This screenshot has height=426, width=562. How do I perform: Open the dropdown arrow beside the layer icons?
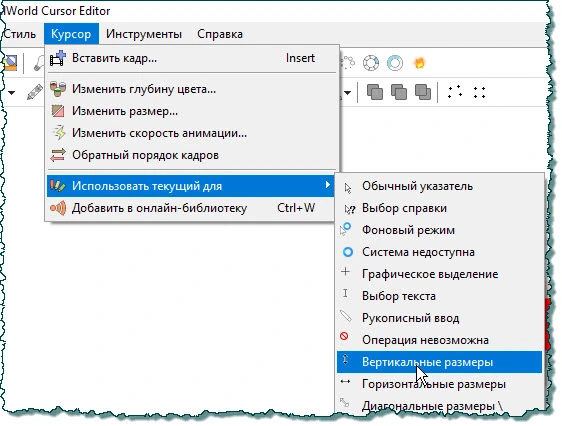pyautogui.click(x=347, y=93)
